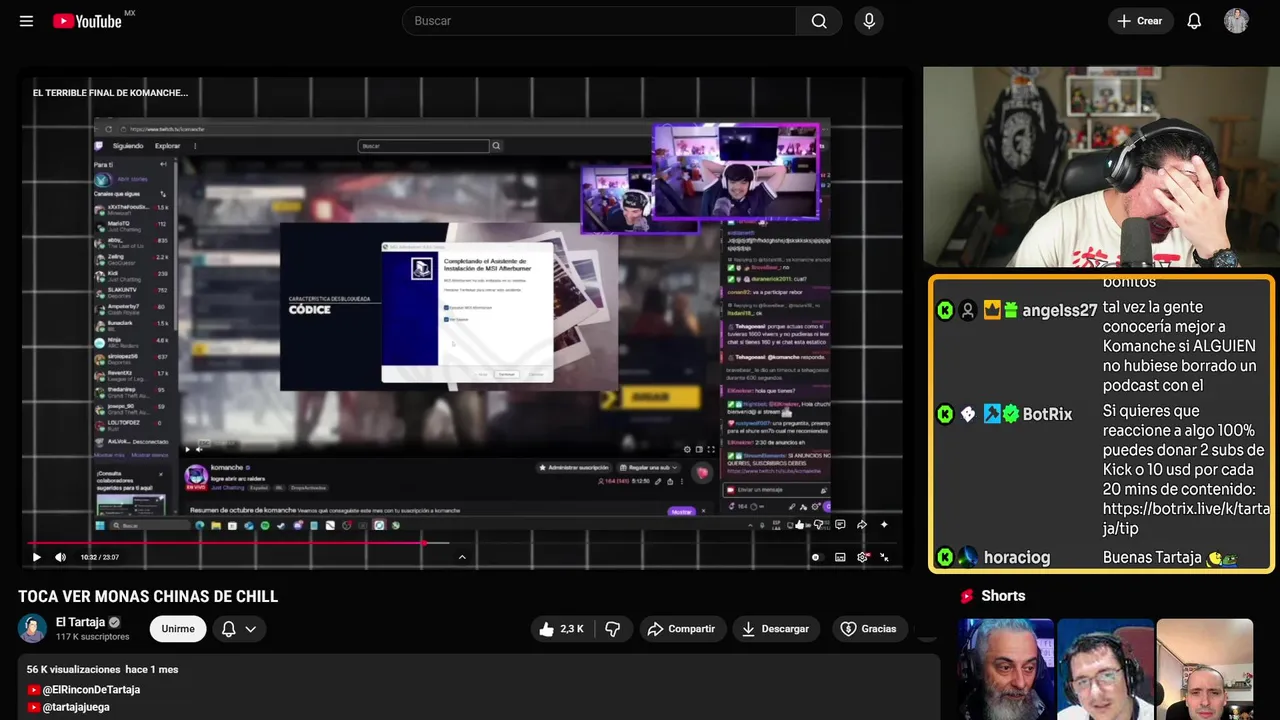Start voice search with microphone
1280x720 pixels.
coord(868,21)
